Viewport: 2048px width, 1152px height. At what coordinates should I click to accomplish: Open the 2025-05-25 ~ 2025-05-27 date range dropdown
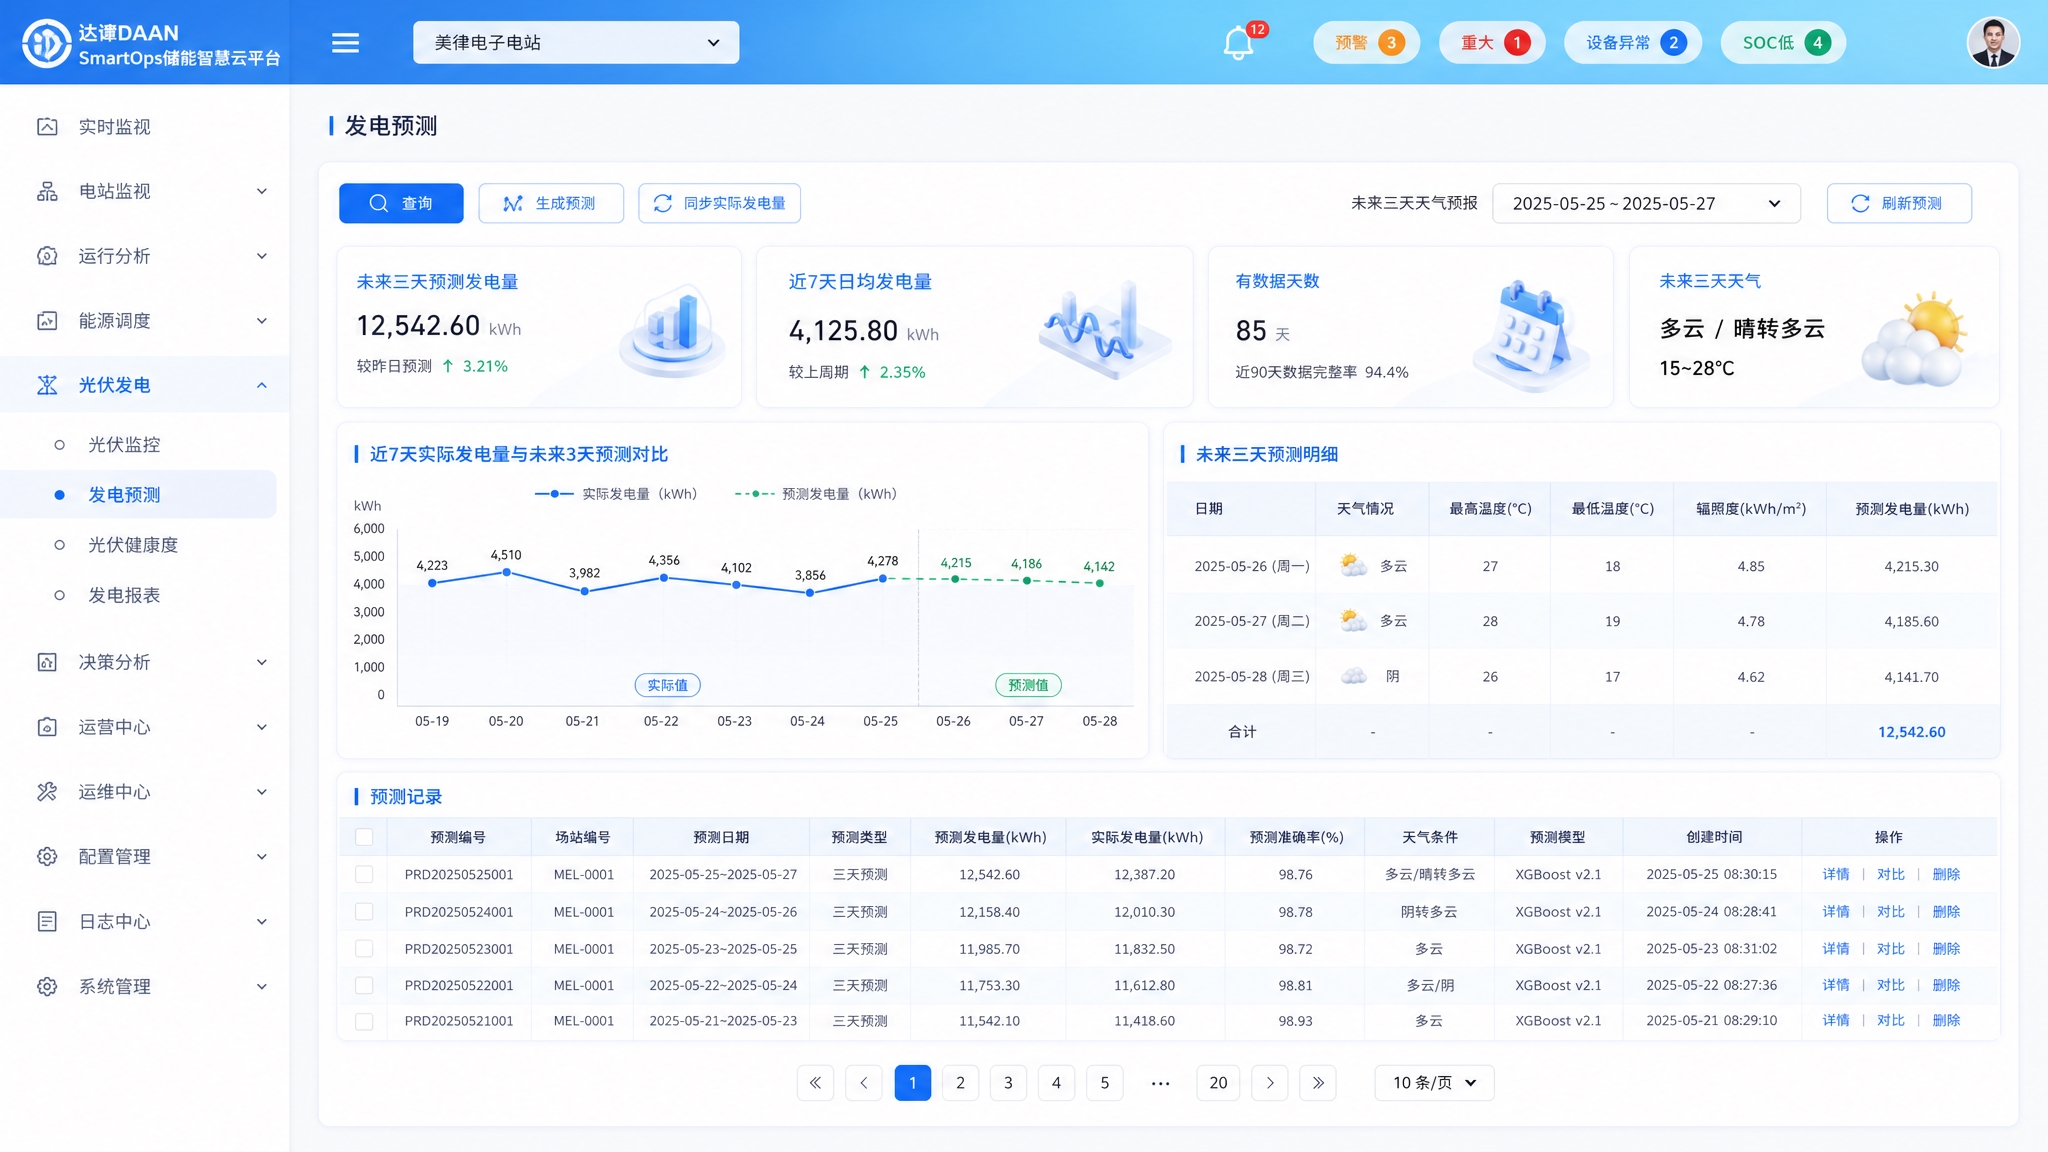[x=1646, y=203]
